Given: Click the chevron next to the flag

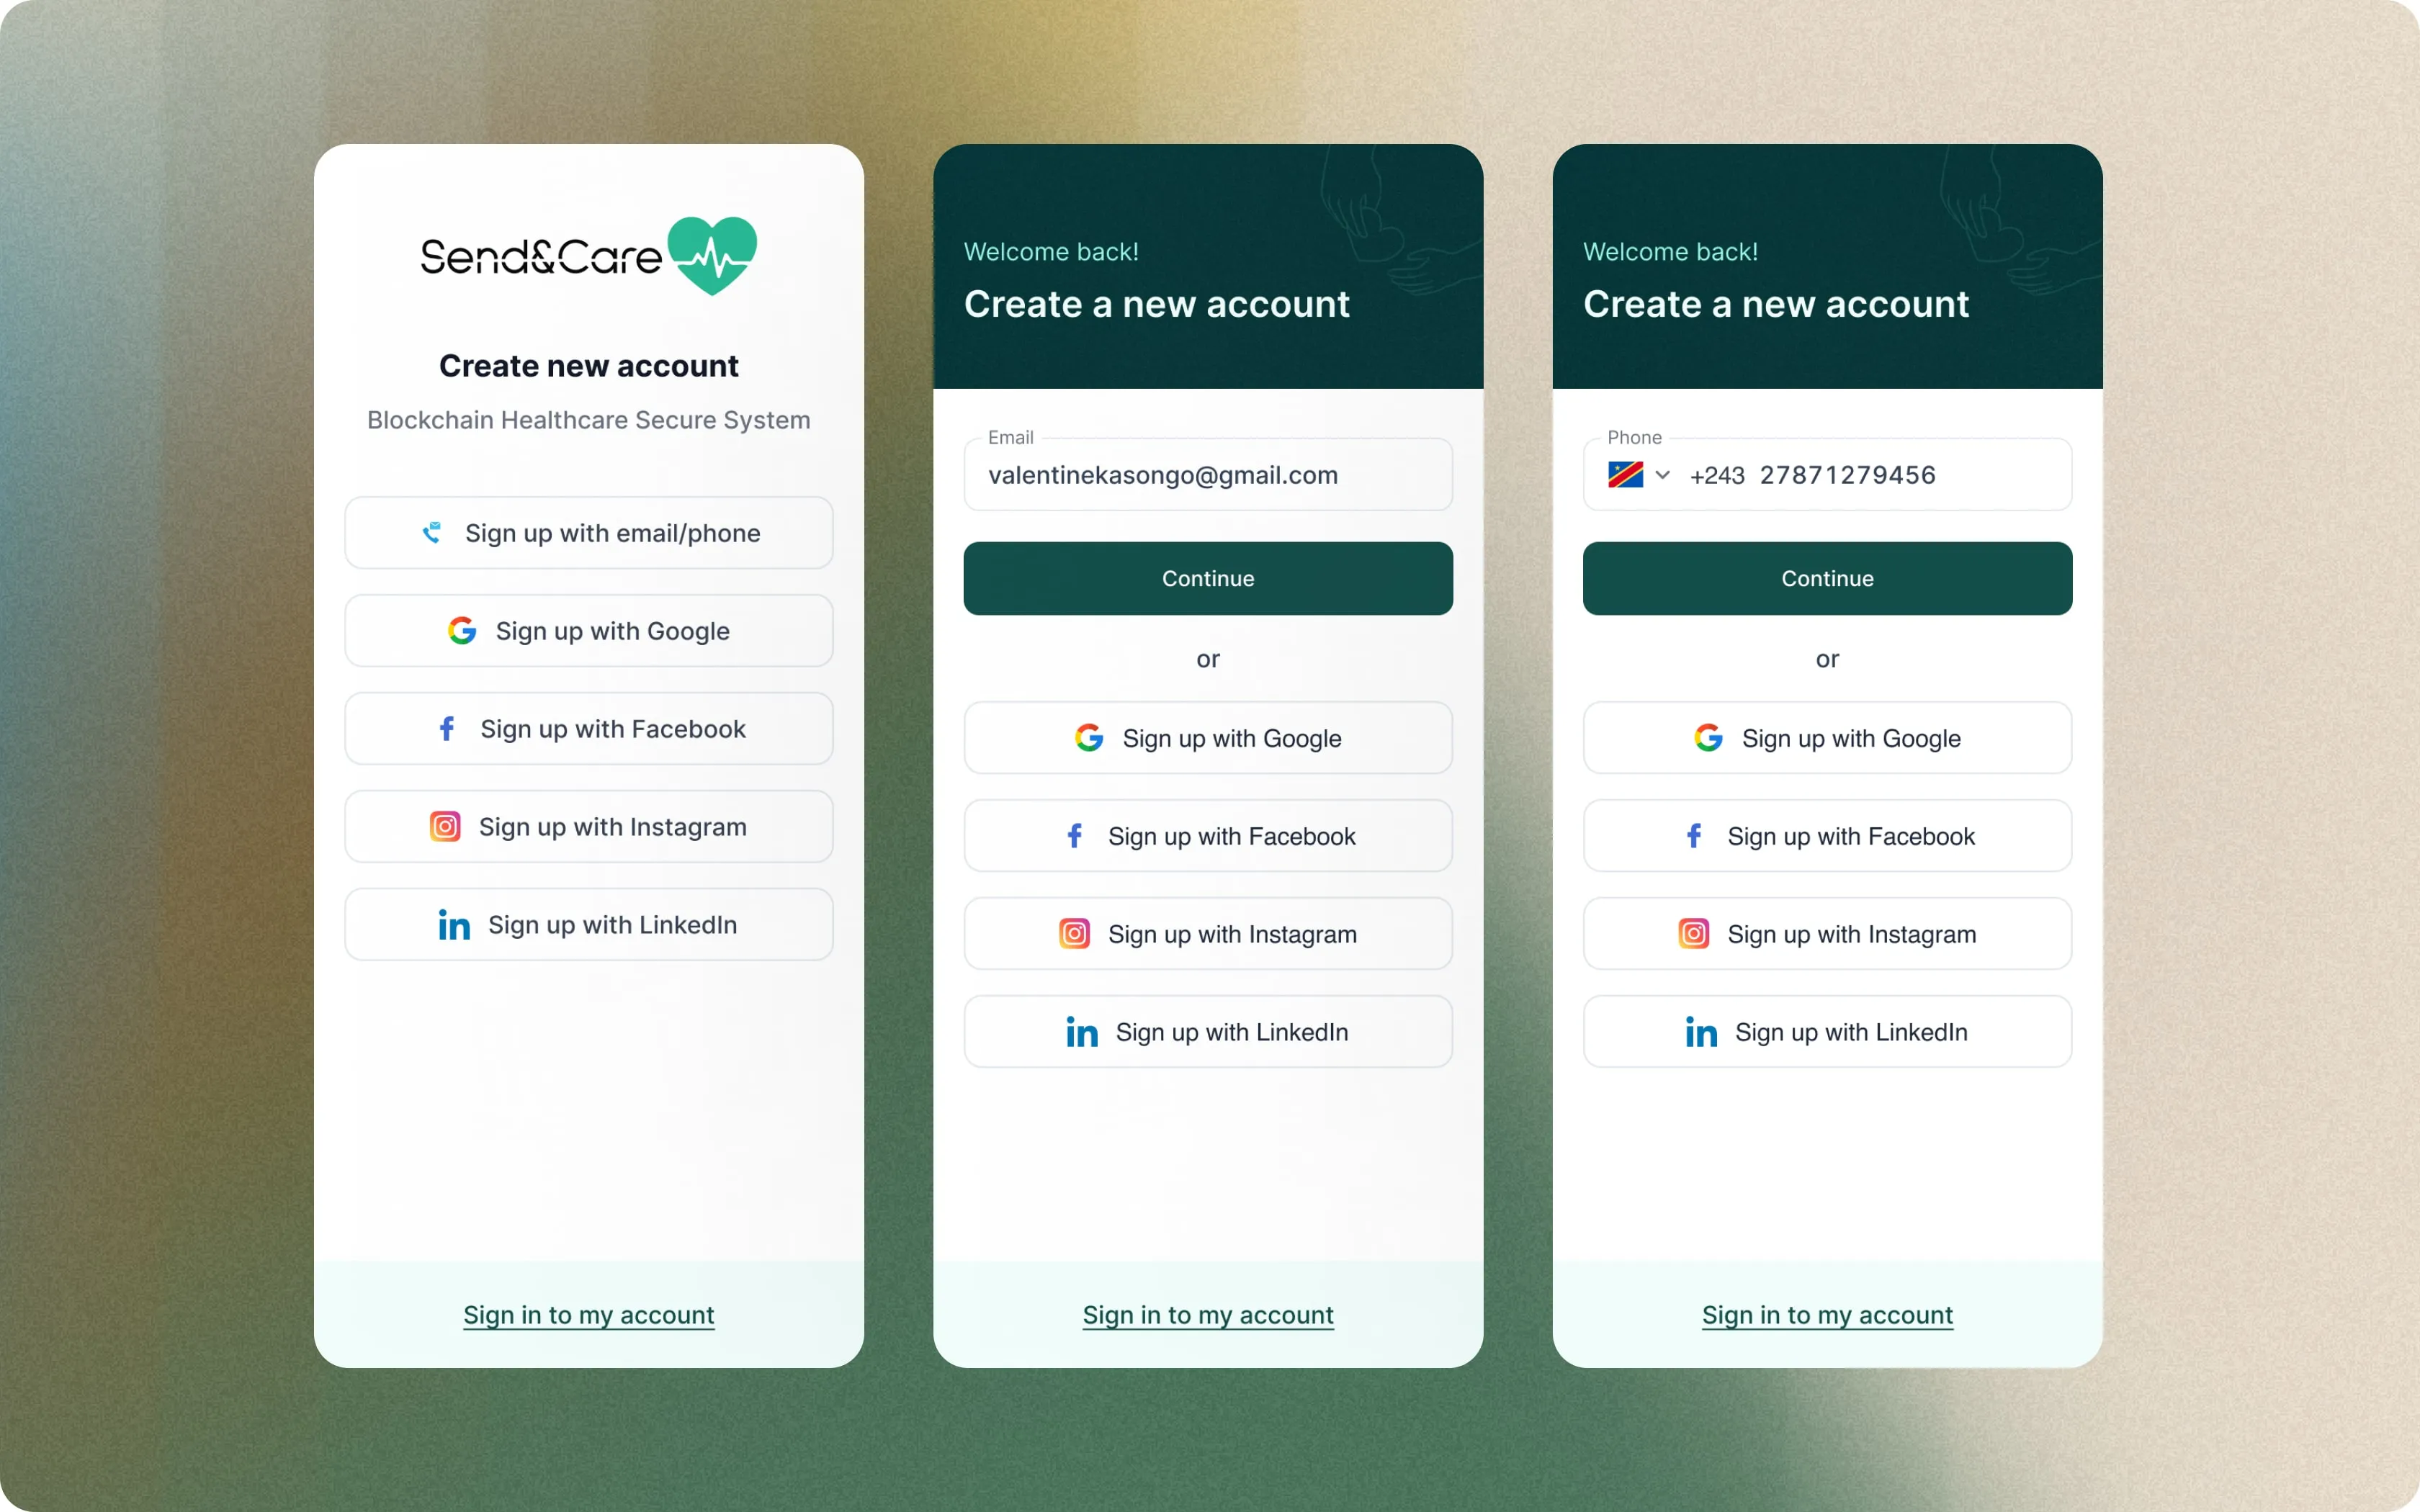Looking at the screenshot, I should pyautogui.click(x=1663, y=475).
